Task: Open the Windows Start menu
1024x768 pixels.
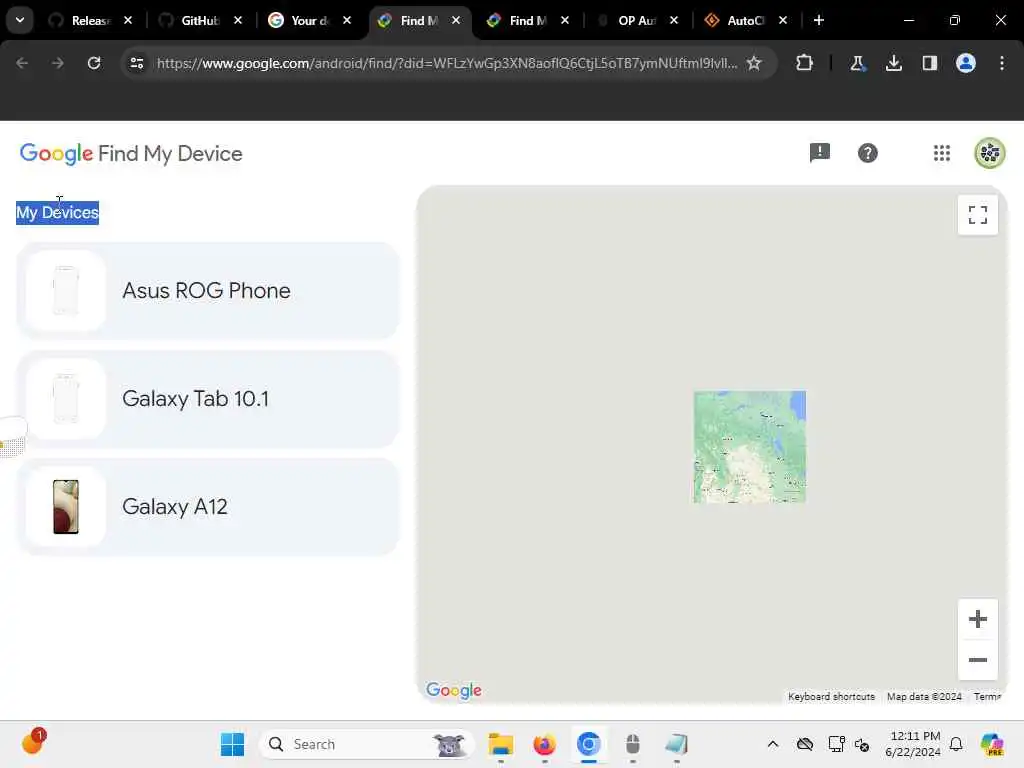Action: tap(232, 744)
